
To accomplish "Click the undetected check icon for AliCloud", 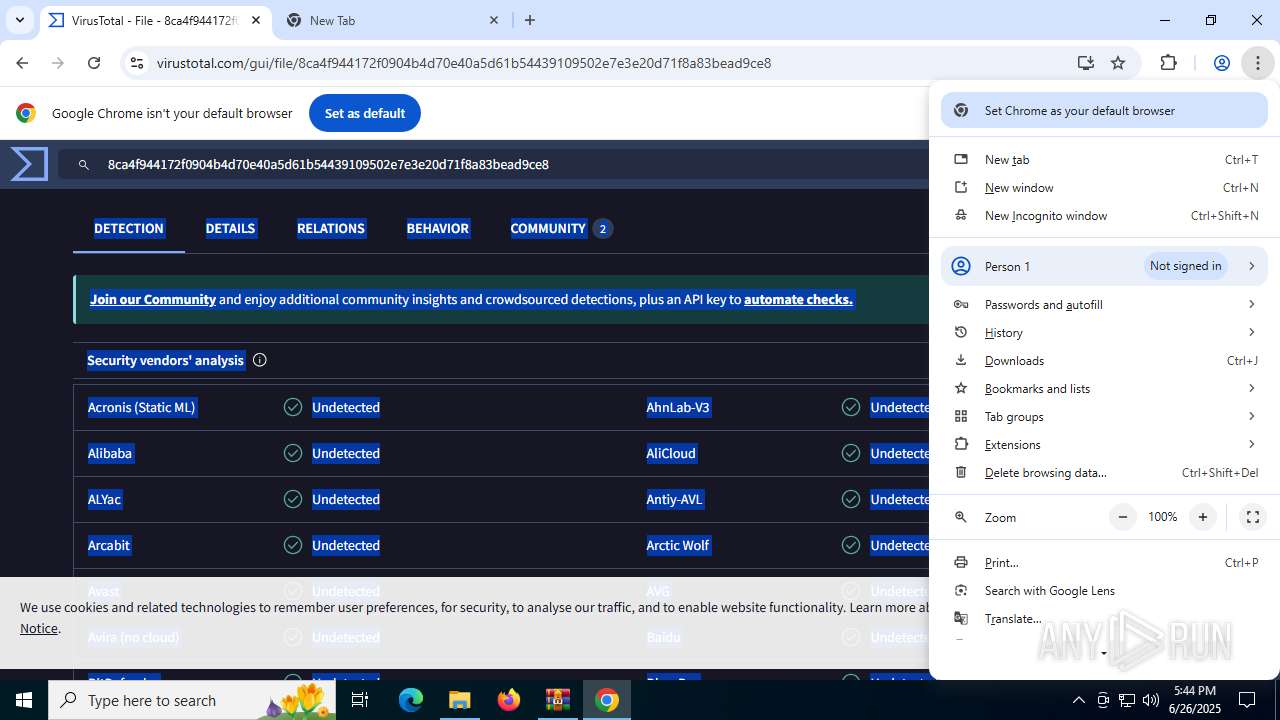I will [x=851, y=453].
